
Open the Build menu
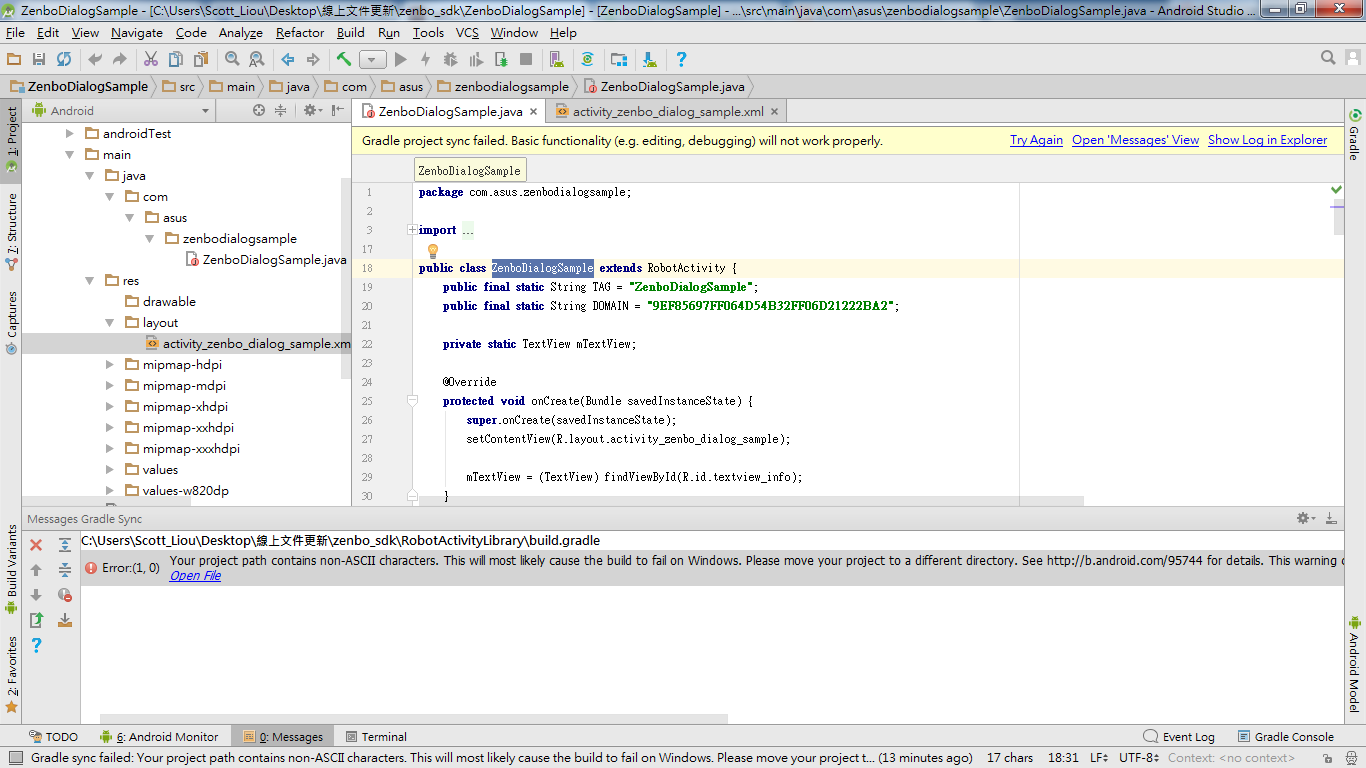(x=351, y=33)
